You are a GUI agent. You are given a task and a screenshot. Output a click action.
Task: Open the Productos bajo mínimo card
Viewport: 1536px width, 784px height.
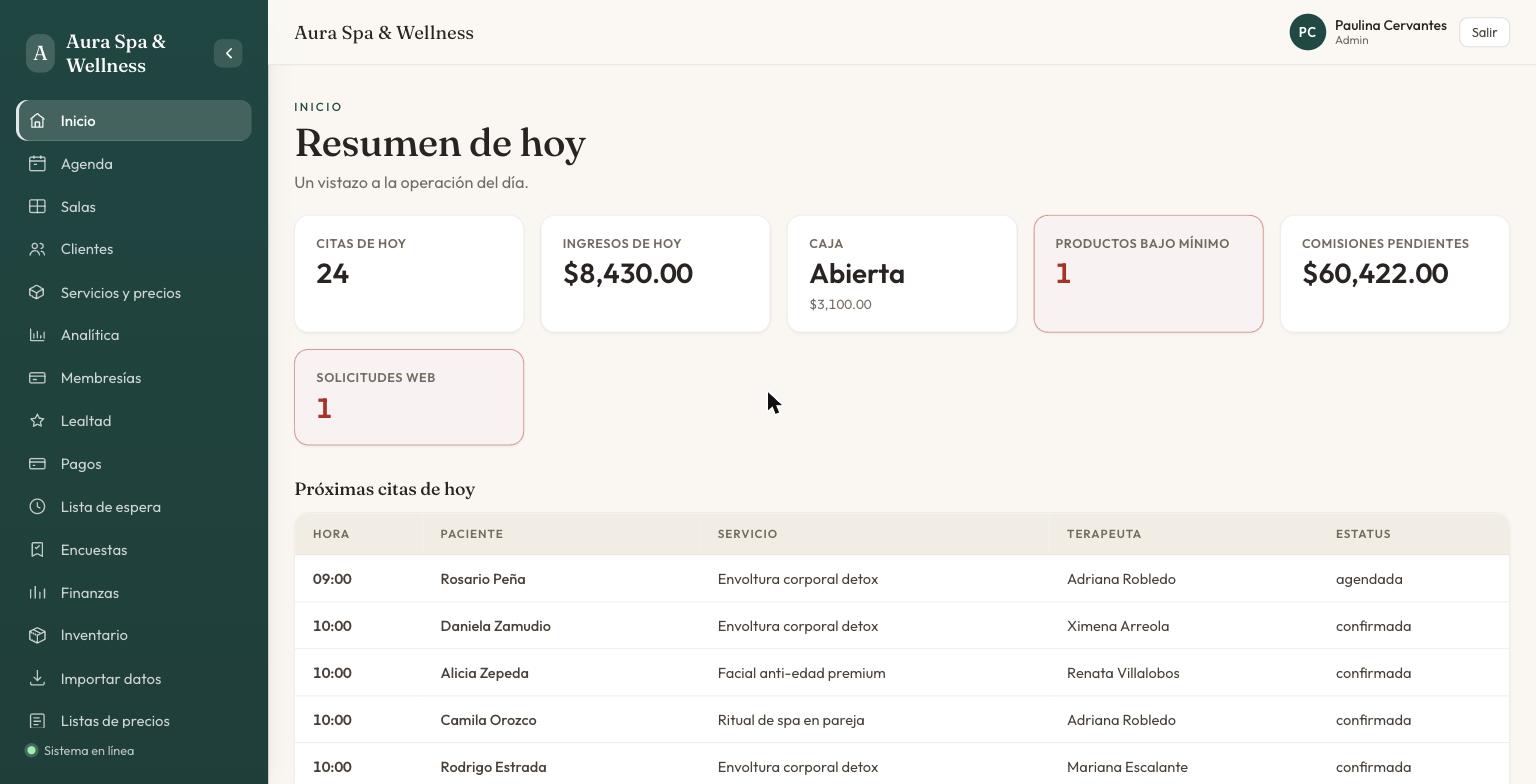[1148, 274]
